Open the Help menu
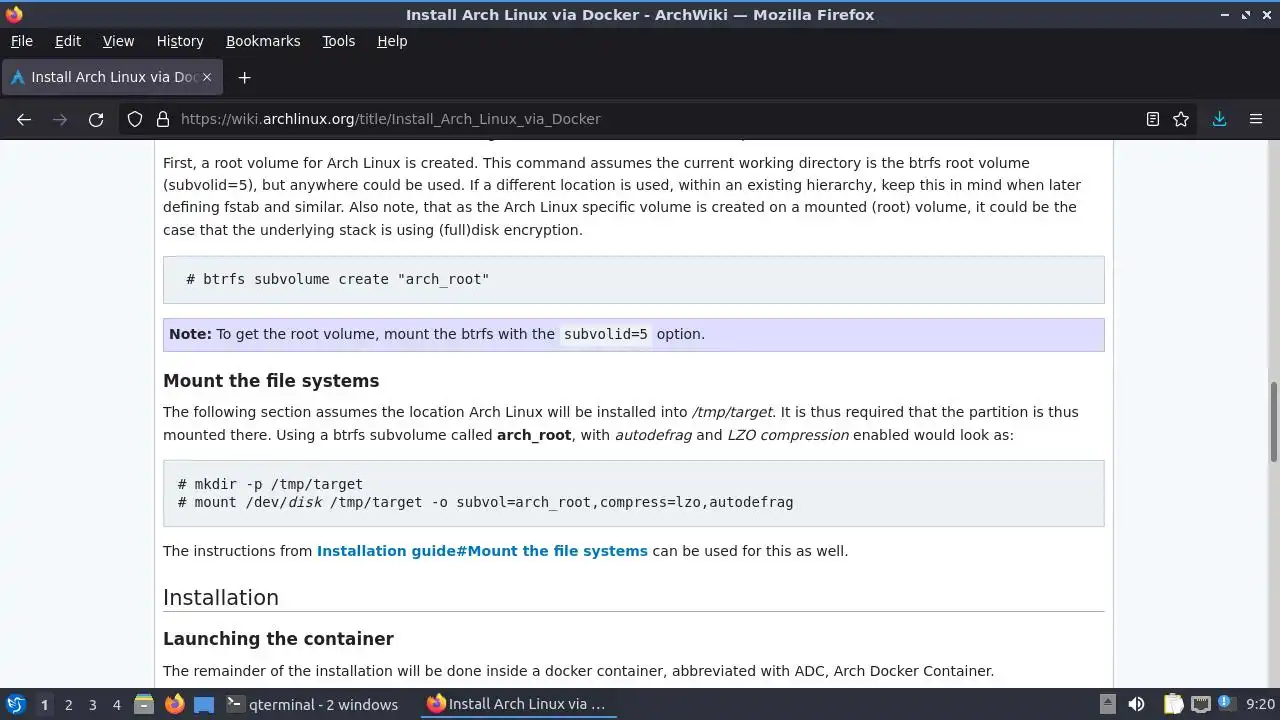Screen dimensions: 1280x720 tap(392, 41)
